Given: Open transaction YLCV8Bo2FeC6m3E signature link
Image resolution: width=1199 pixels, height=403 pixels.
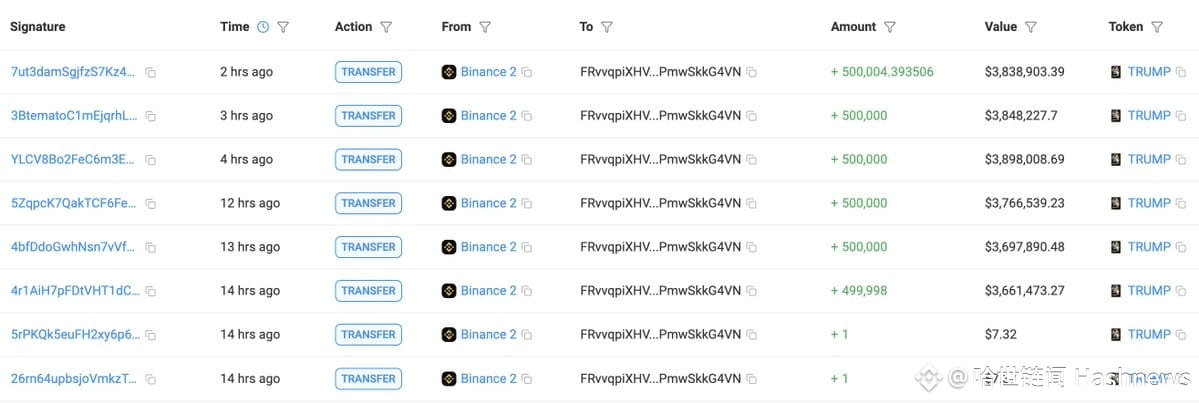Looking at the screenshot, I should pyautogui.click(x=73, y=159).
